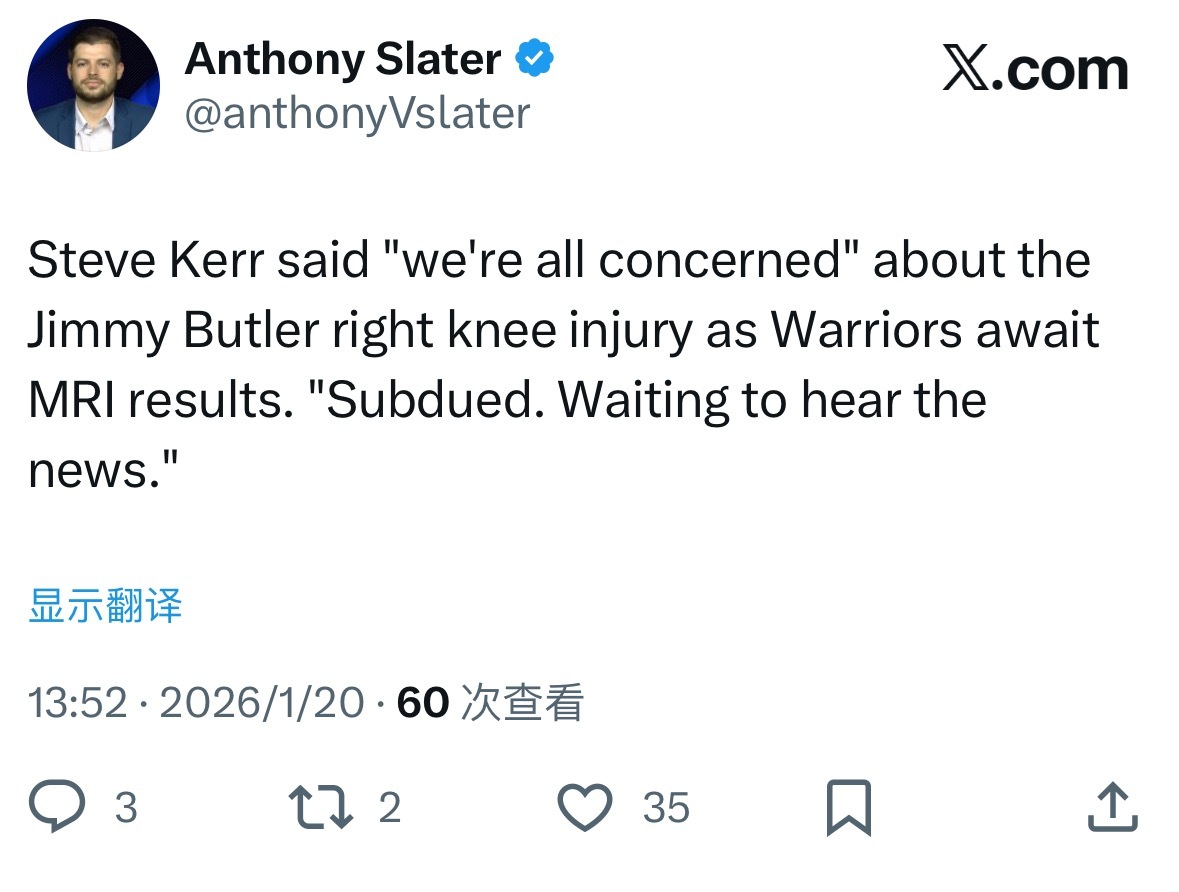Open the share icon menu
The width and height of the screenshot is (1179, 892).
click(x=1112, y=807)
